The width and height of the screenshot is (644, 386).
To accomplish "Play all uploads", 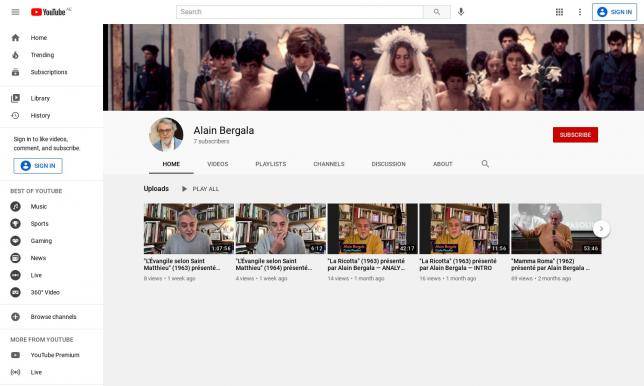I will coord(200,189).
